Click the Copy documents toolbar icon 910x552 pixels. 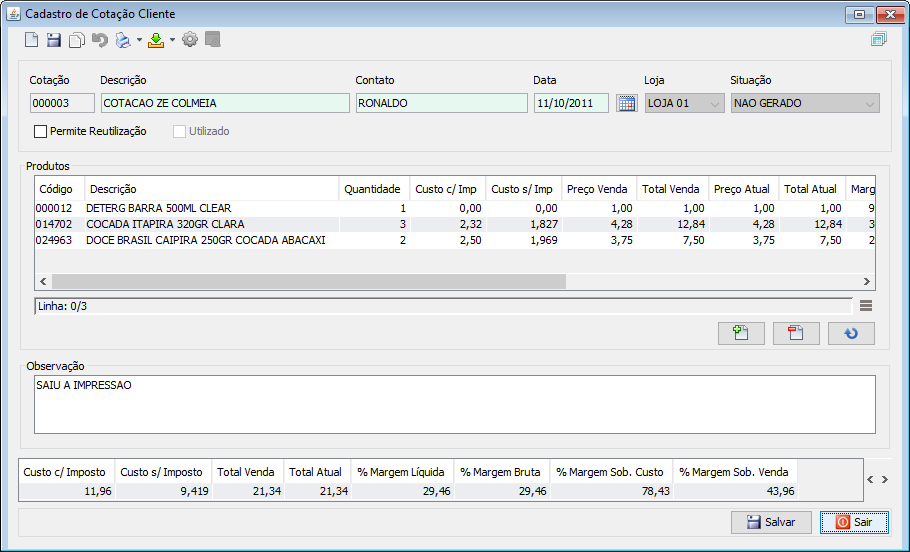tap(77, 40)
